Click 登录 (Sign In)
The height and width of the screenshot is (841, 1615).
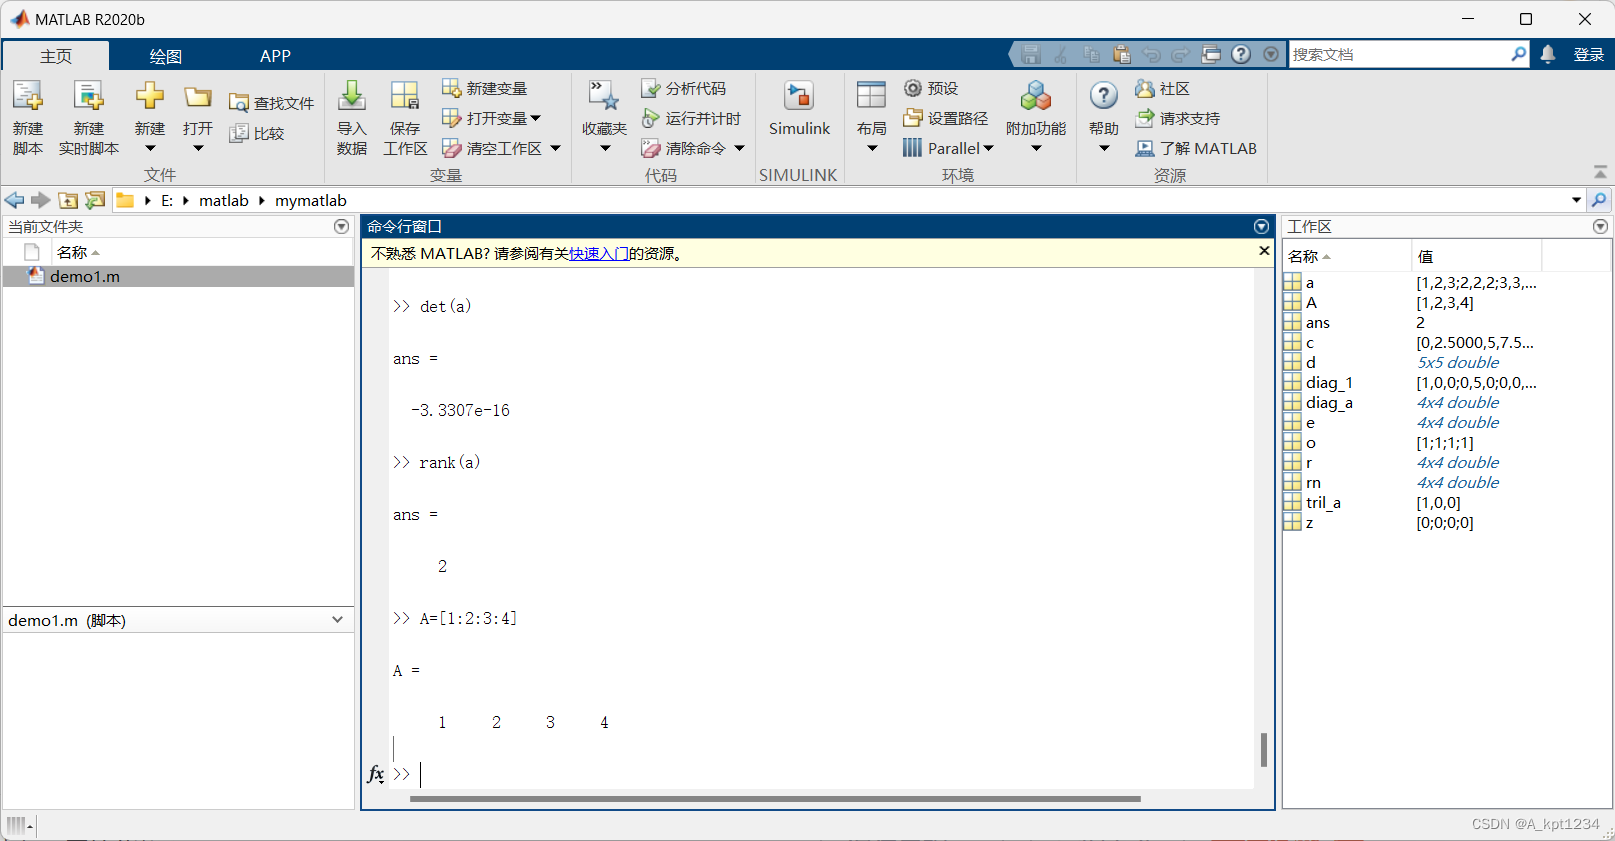pos(1588,54)
